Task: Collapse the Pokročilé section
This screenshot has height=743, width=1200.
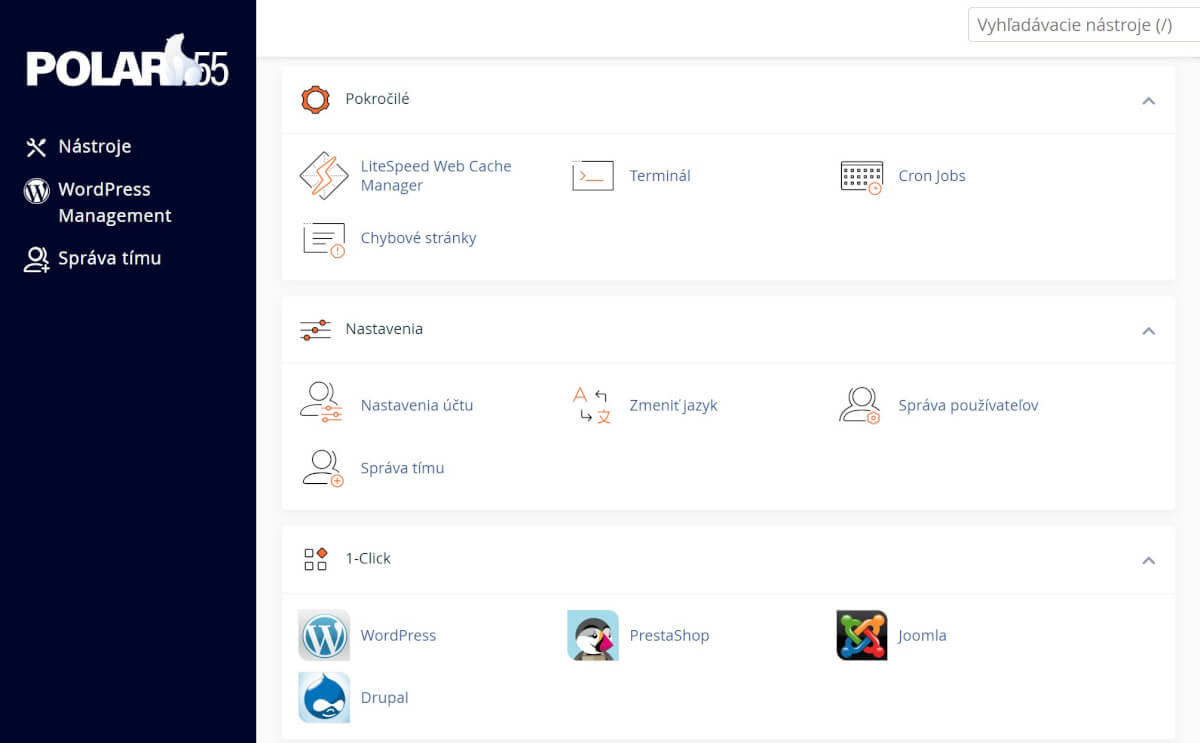Action: pyautogui.click(x=1148, y=100)
